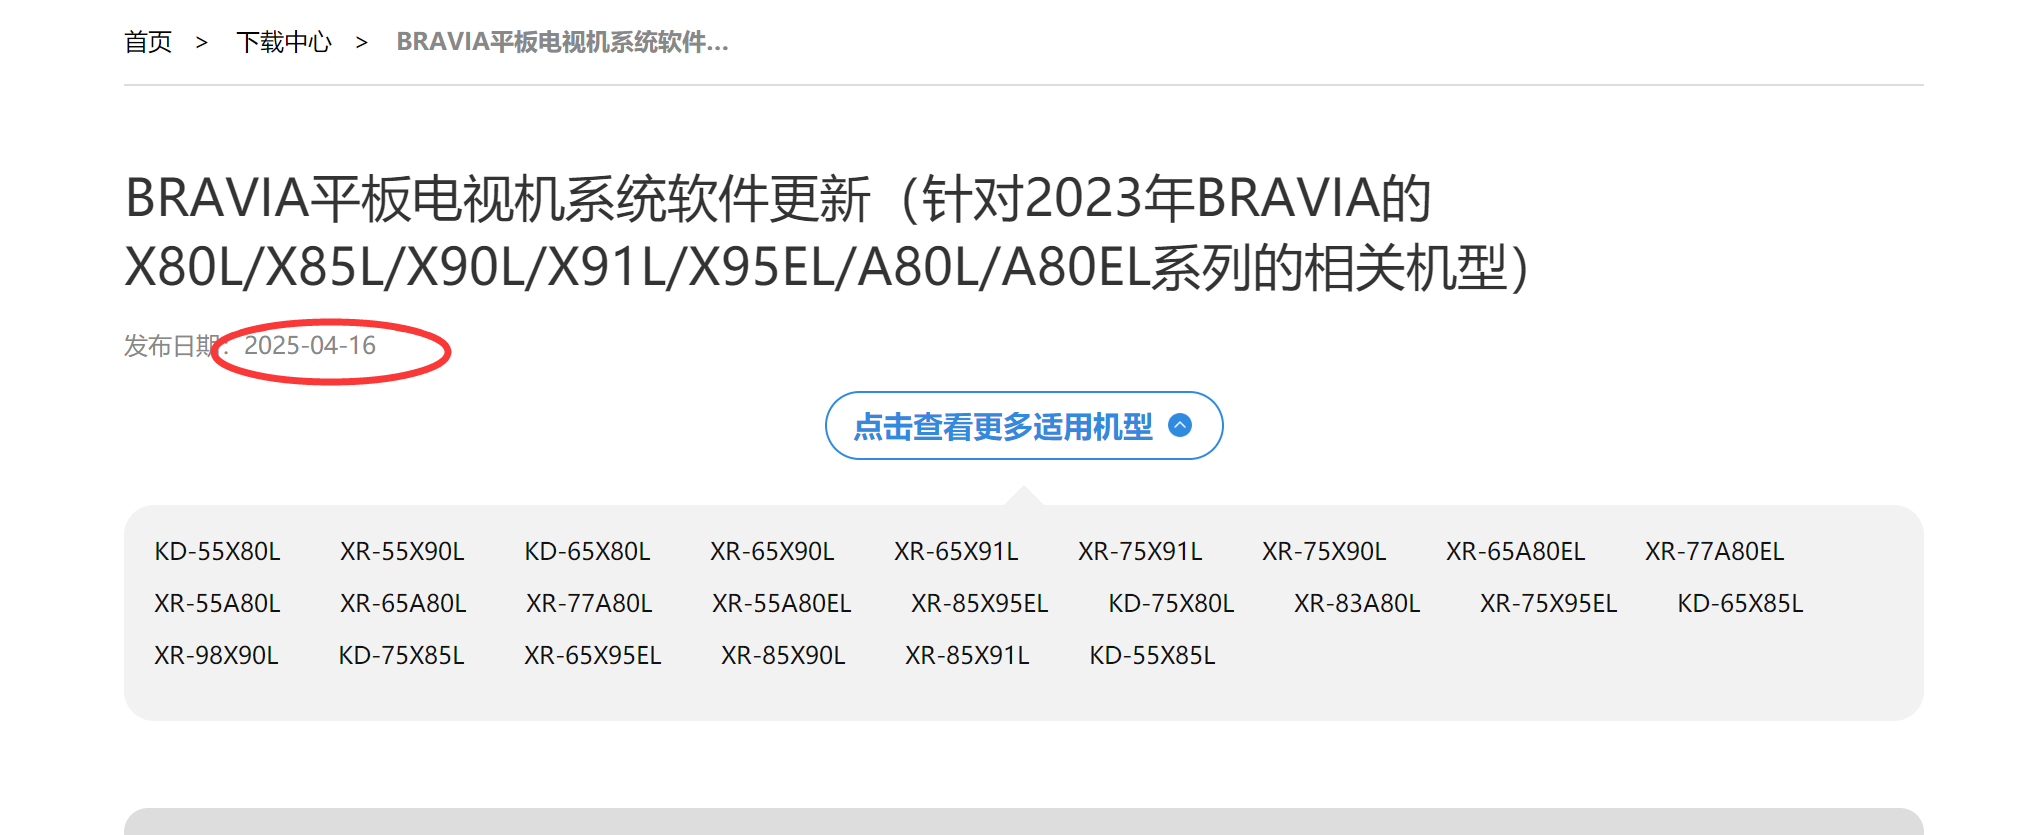Select the release date 2025-04-16 text
This screenshot has width=2020, height=835.
[x=310, y=346]
